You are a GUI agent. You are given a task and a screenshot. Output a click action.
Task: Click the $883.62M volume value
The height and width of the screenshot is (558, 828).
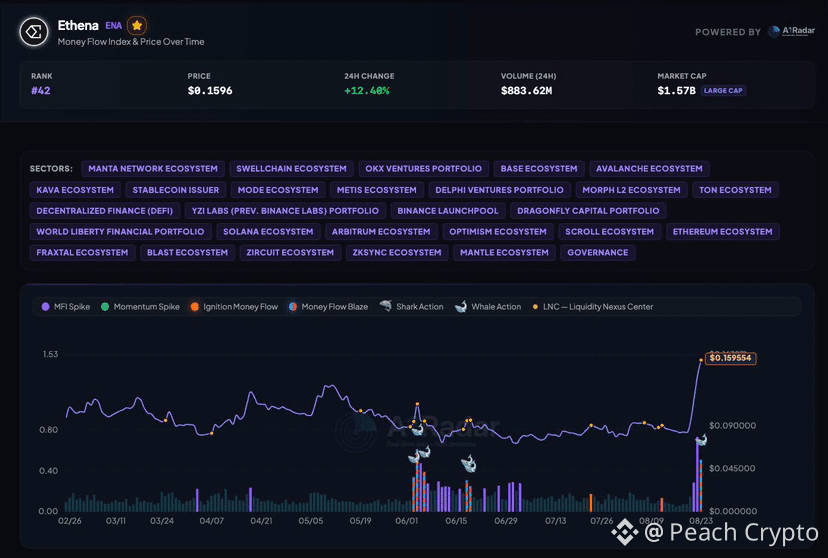(526, 91)
